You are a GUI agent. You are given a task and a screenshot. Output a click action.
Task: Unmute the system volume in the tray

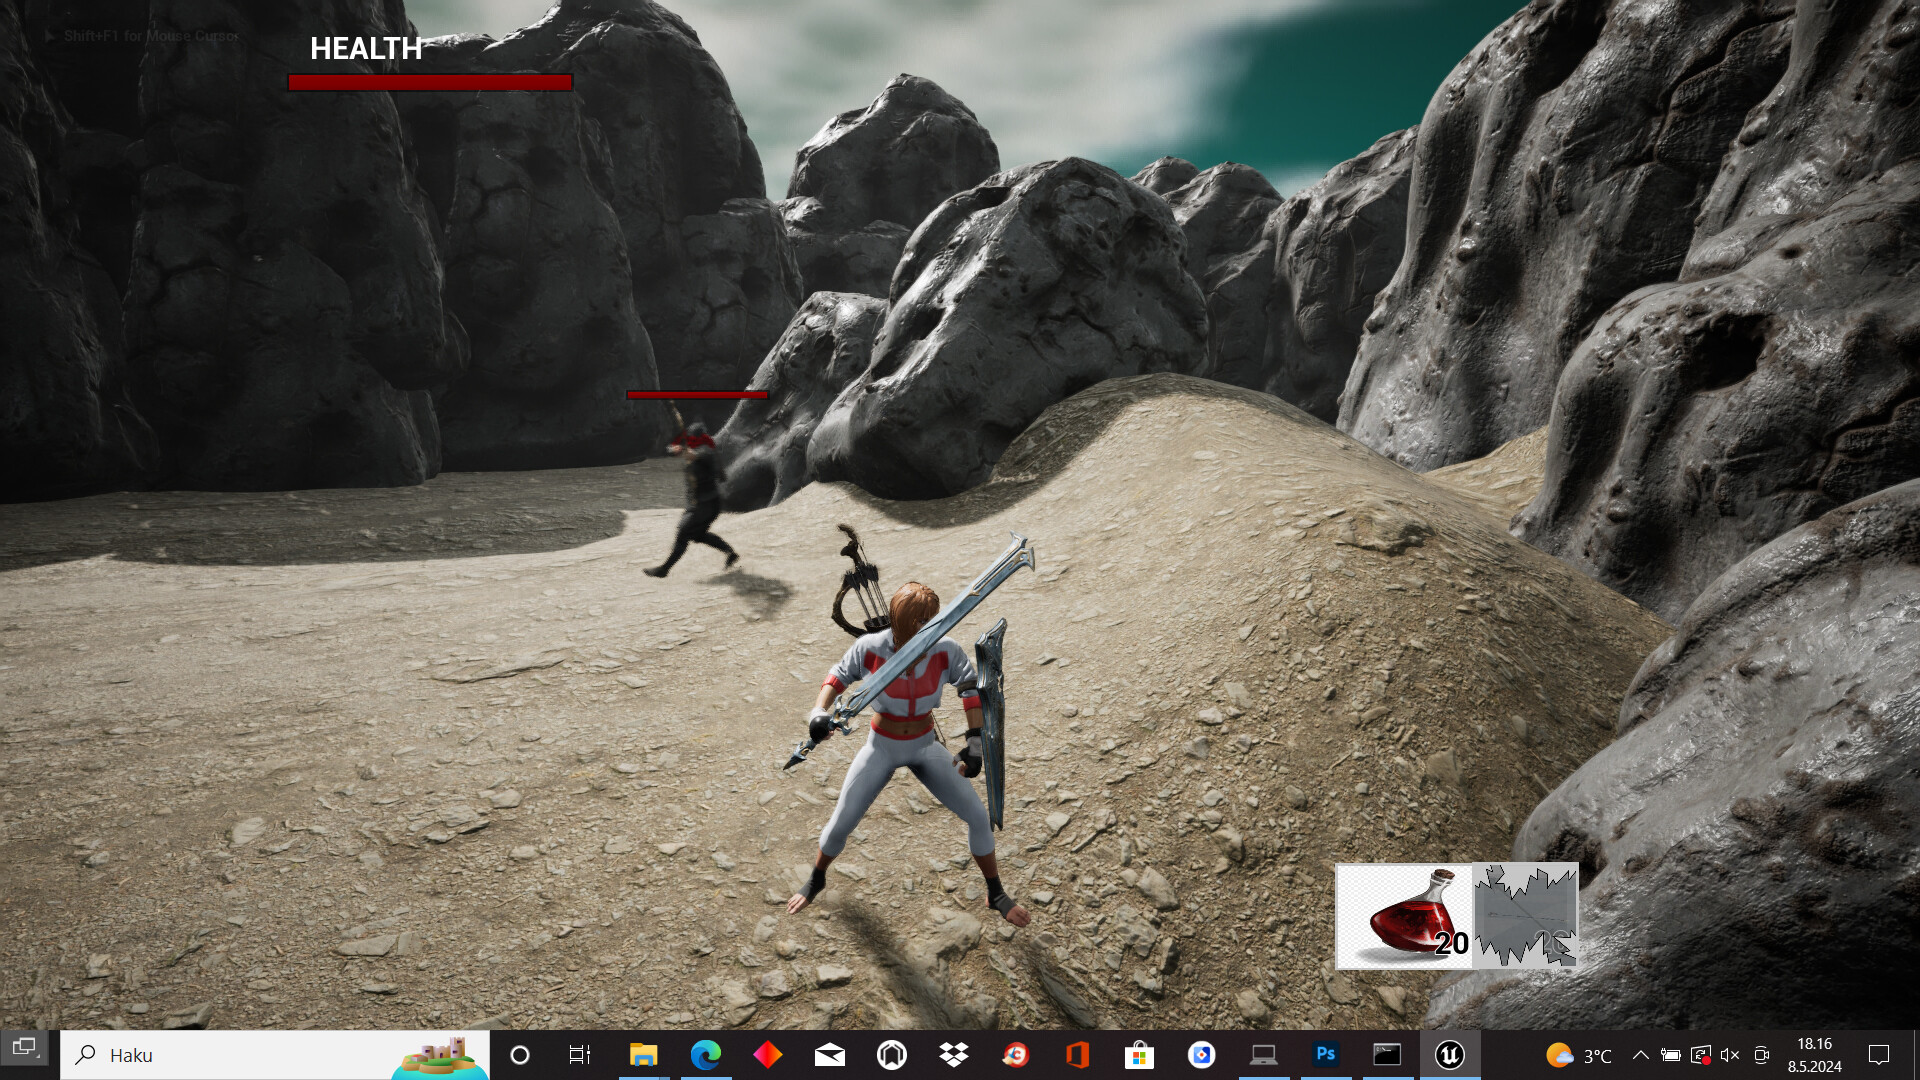point(1730,1055)
